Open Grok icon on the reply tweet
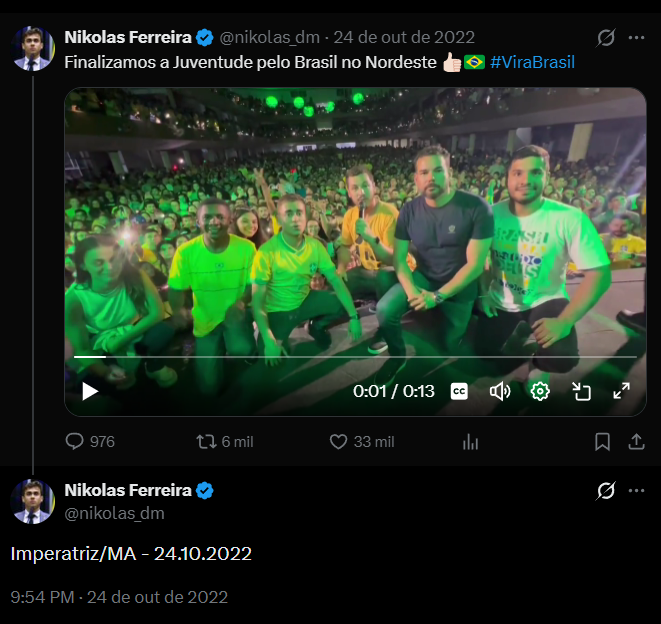The width and height of the screenshot is (661, 624). click(x=605, y=490)
